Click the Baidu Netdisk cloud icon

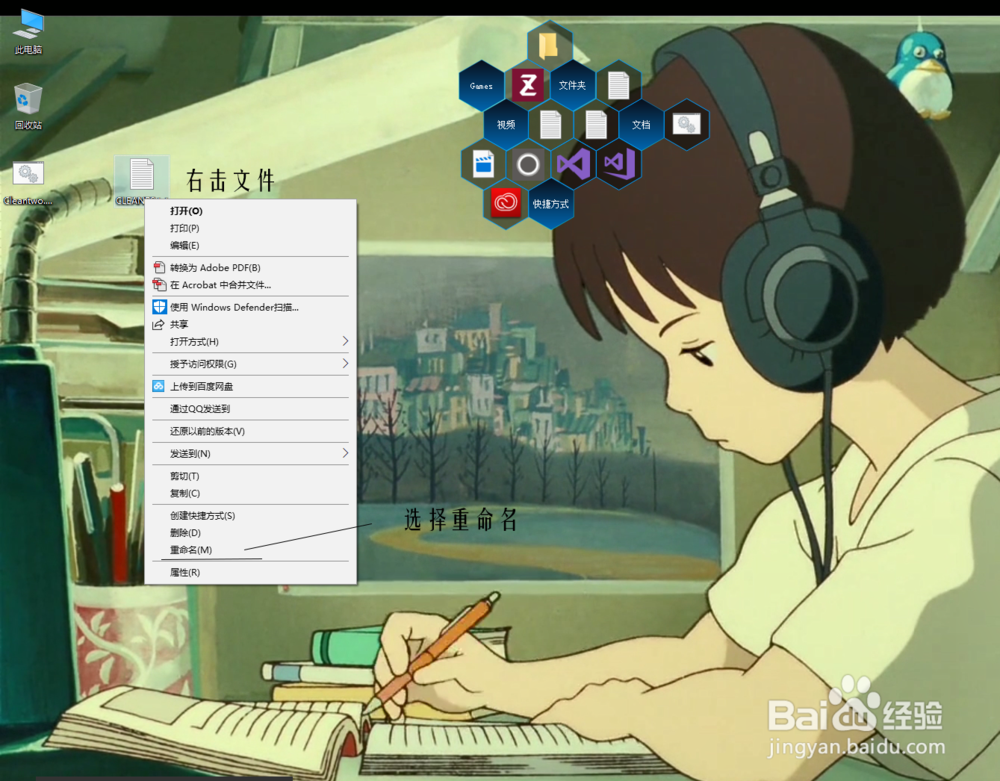point(159,386)
